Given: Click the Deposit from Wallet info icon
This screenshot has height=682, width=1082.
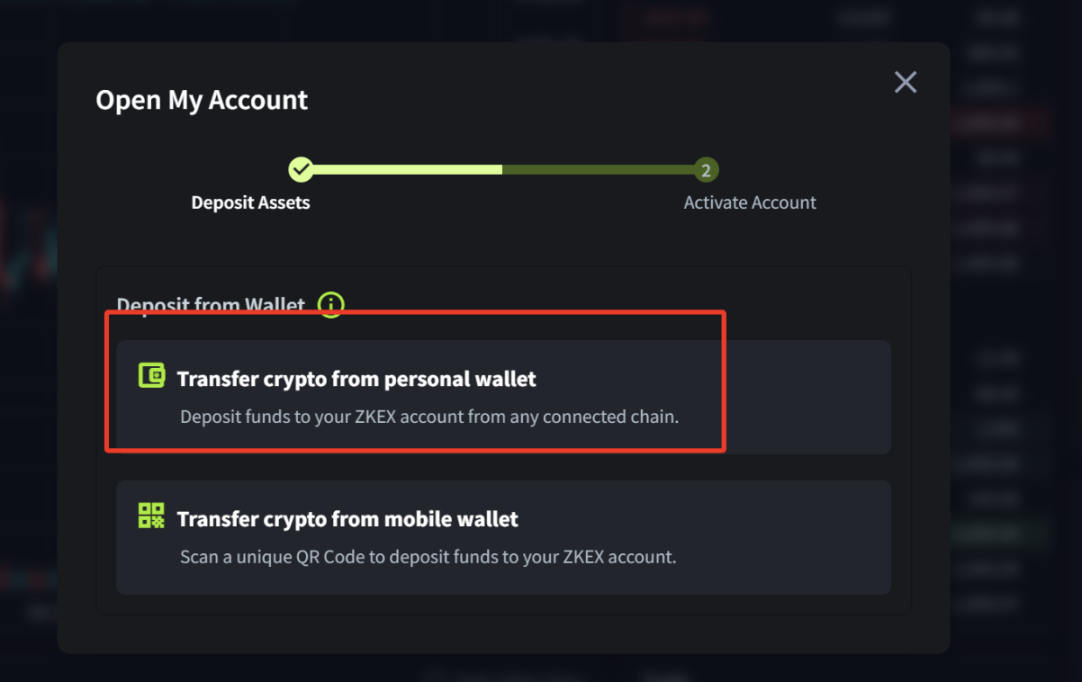Looking at the screenshot, I should pos(331,304).
